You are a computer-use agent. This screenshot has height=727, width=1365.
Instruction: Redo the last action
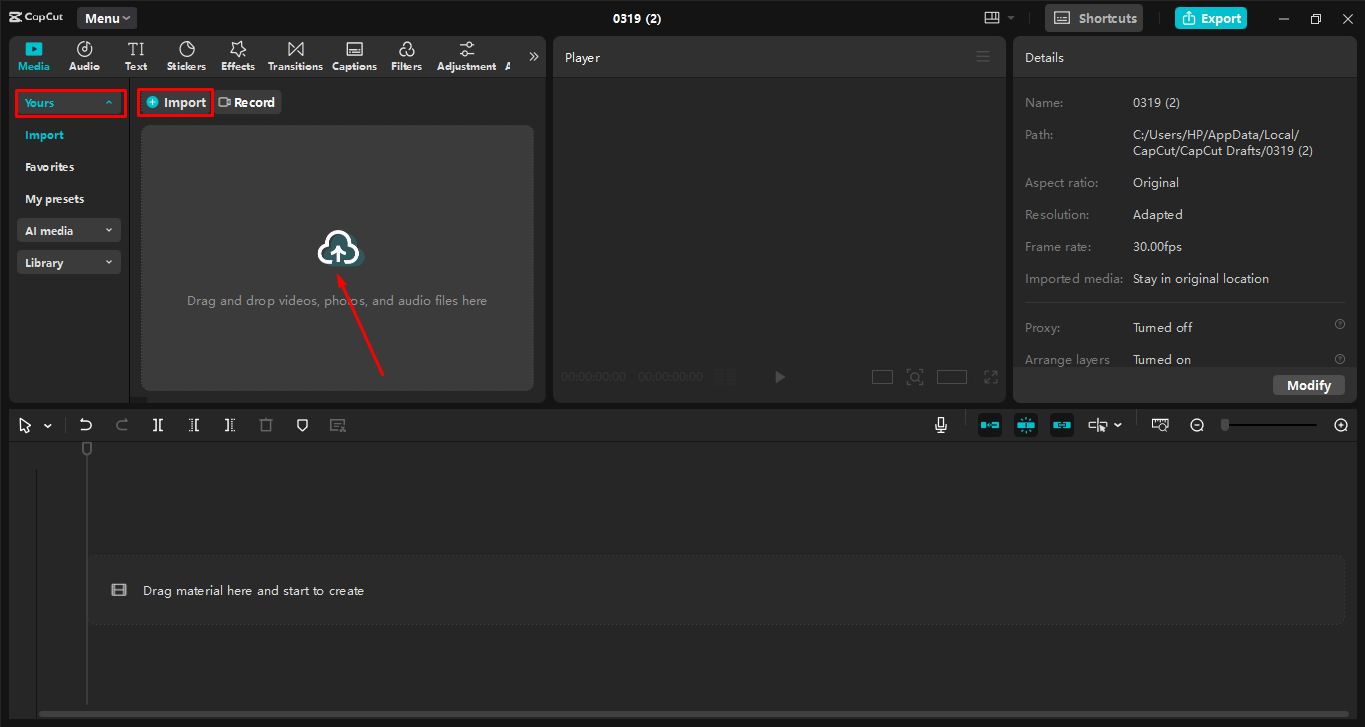coord(121,424)
